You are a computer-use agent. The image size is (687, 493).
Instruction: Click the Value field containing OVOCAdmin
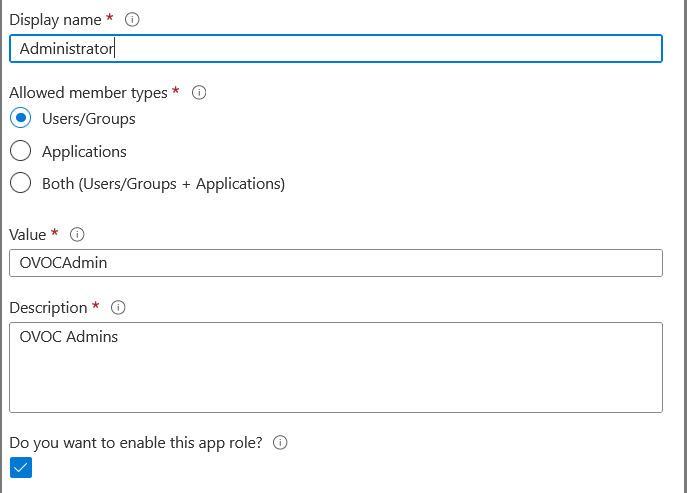point(335,263)
